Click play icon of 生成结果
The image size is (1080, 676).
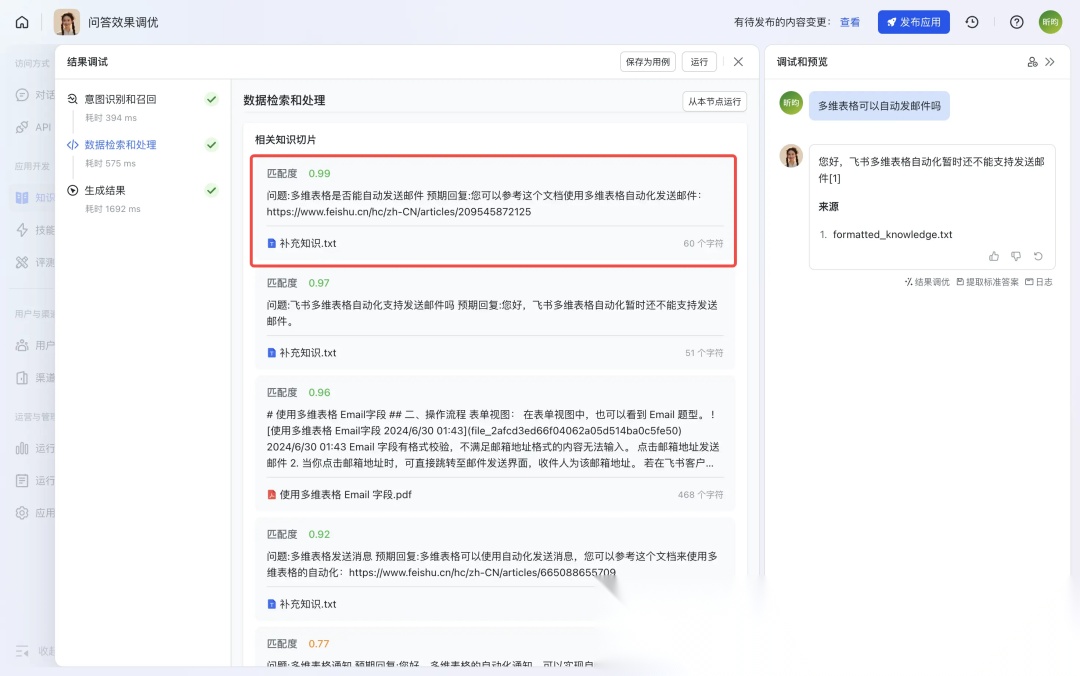72,190
